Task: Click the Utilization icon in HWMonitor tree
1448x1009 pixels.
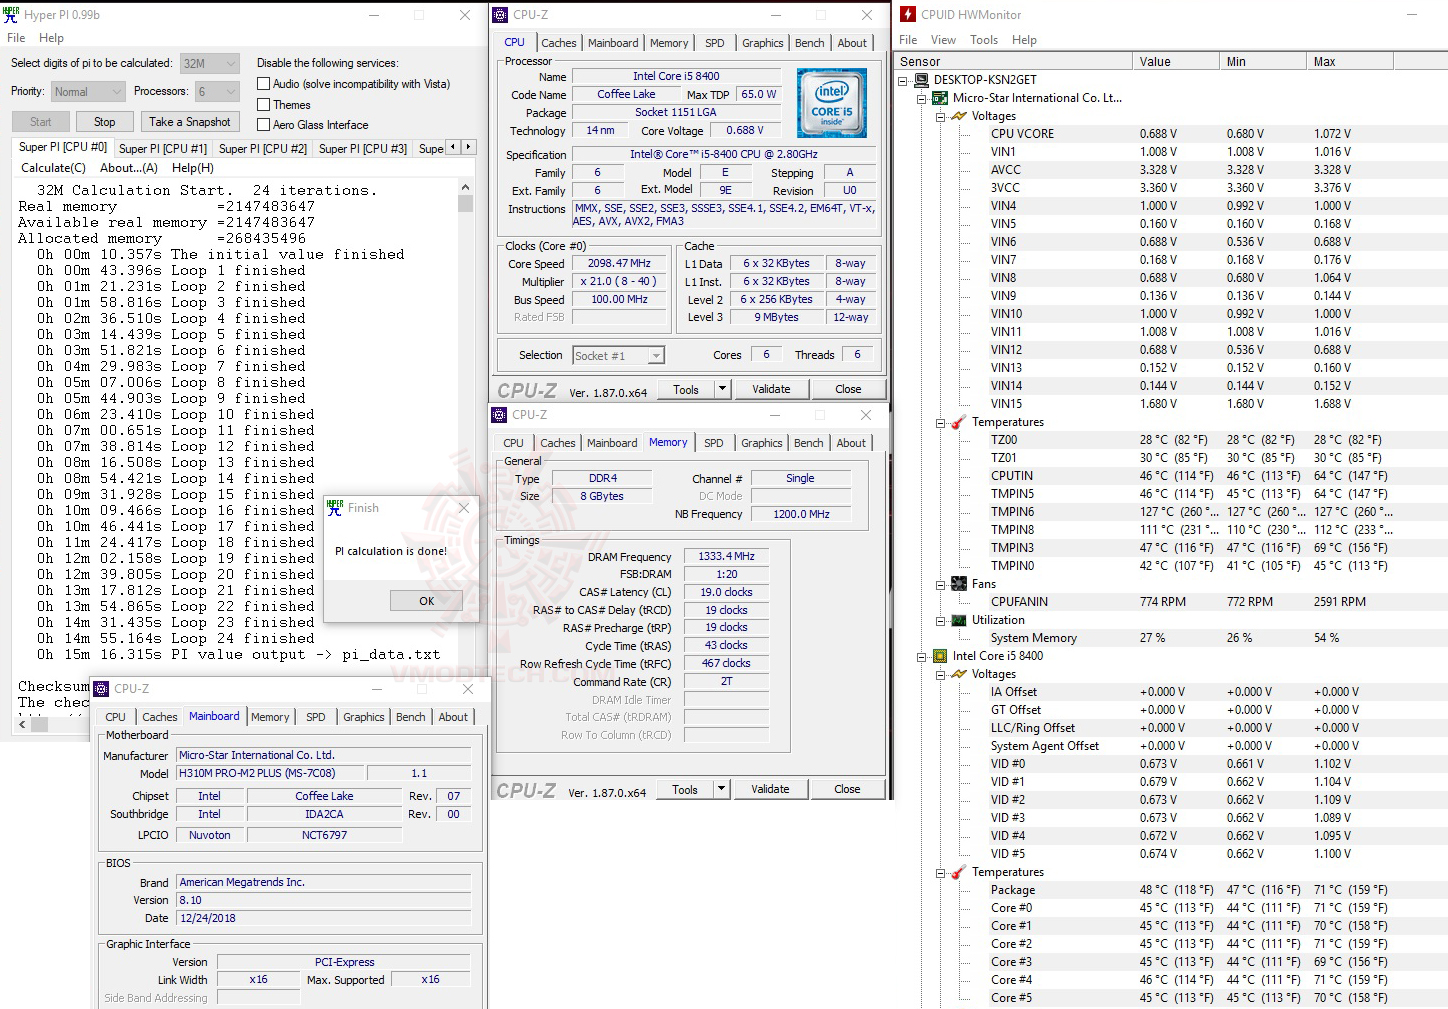Action: click(959, 620)
